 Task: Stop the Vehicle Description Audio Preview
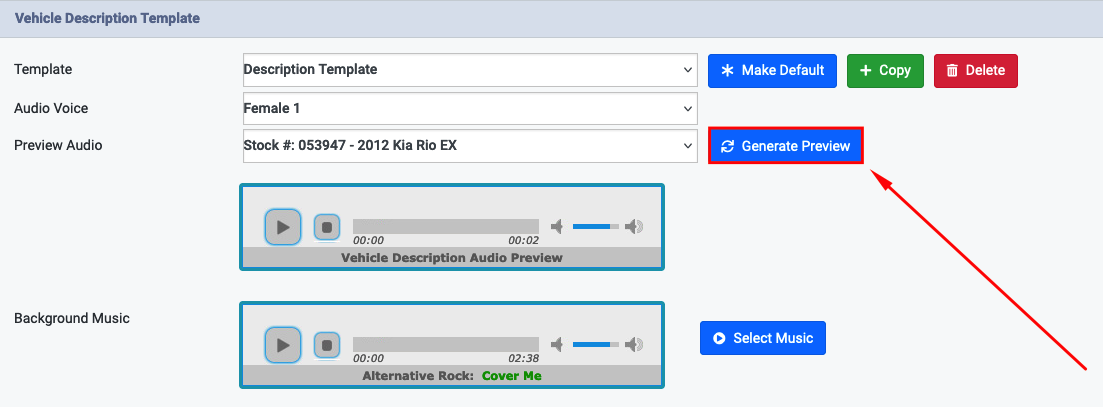[x=326, y=227]
